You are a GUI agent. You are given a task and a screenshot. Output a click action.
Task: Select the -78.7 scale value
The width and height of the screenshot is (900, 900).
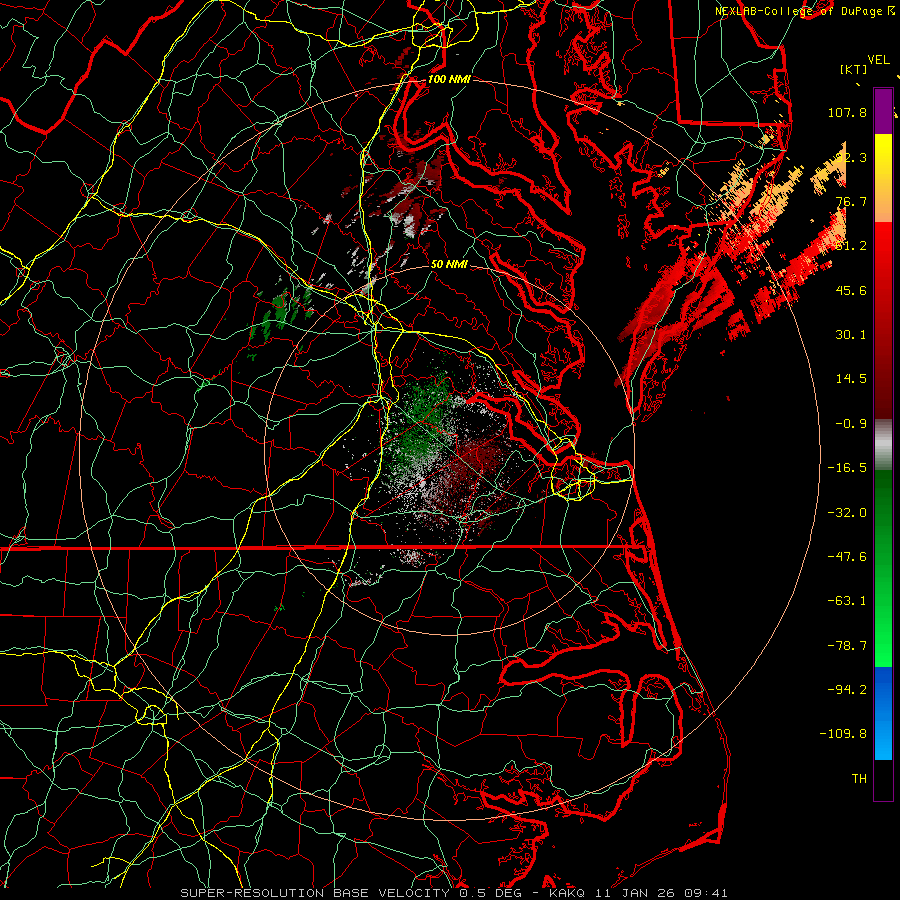(x=847, y=646)
